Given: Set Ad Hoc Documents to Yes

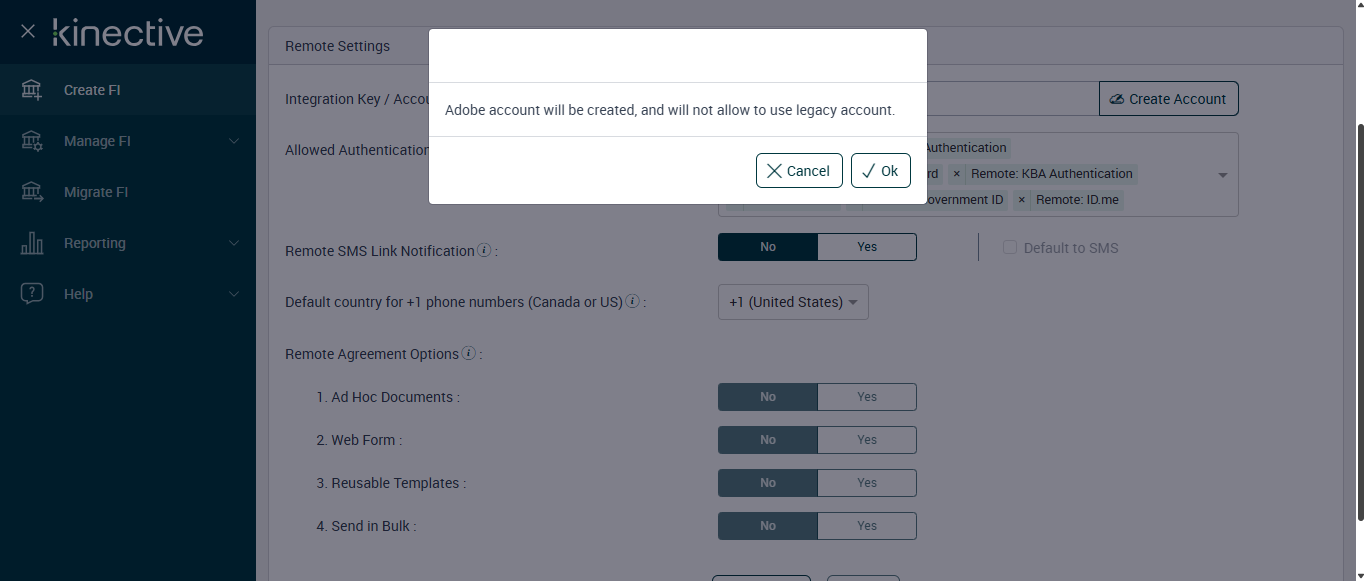Looking at the screenshot, I should click(866, 397).
